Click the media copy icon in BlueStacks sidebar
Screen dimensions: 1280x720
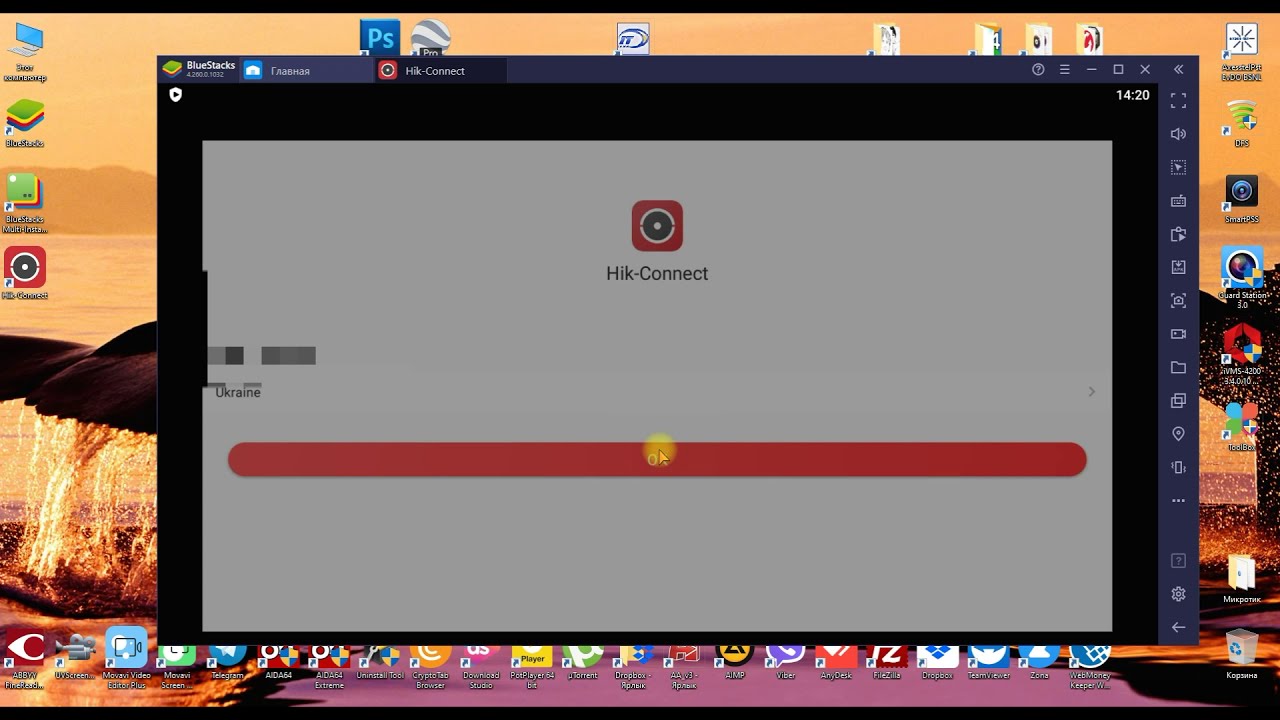[1178, 234]
